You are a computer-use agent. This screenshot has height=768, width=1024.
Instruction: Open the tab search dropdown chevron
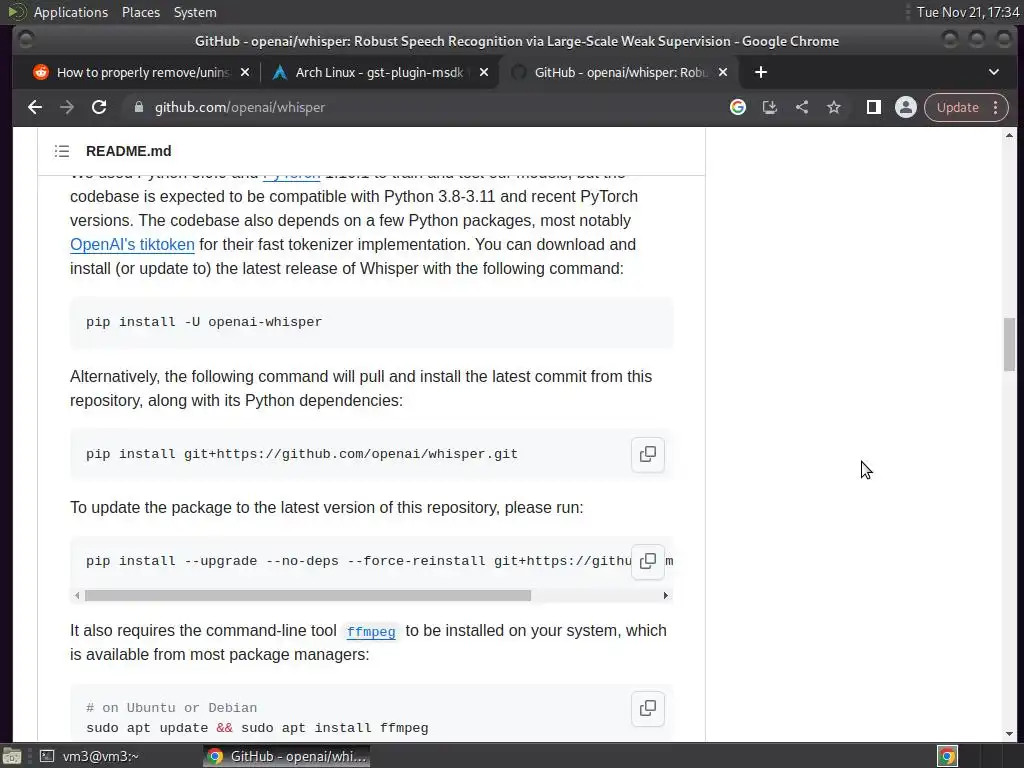tap(993, 72)
